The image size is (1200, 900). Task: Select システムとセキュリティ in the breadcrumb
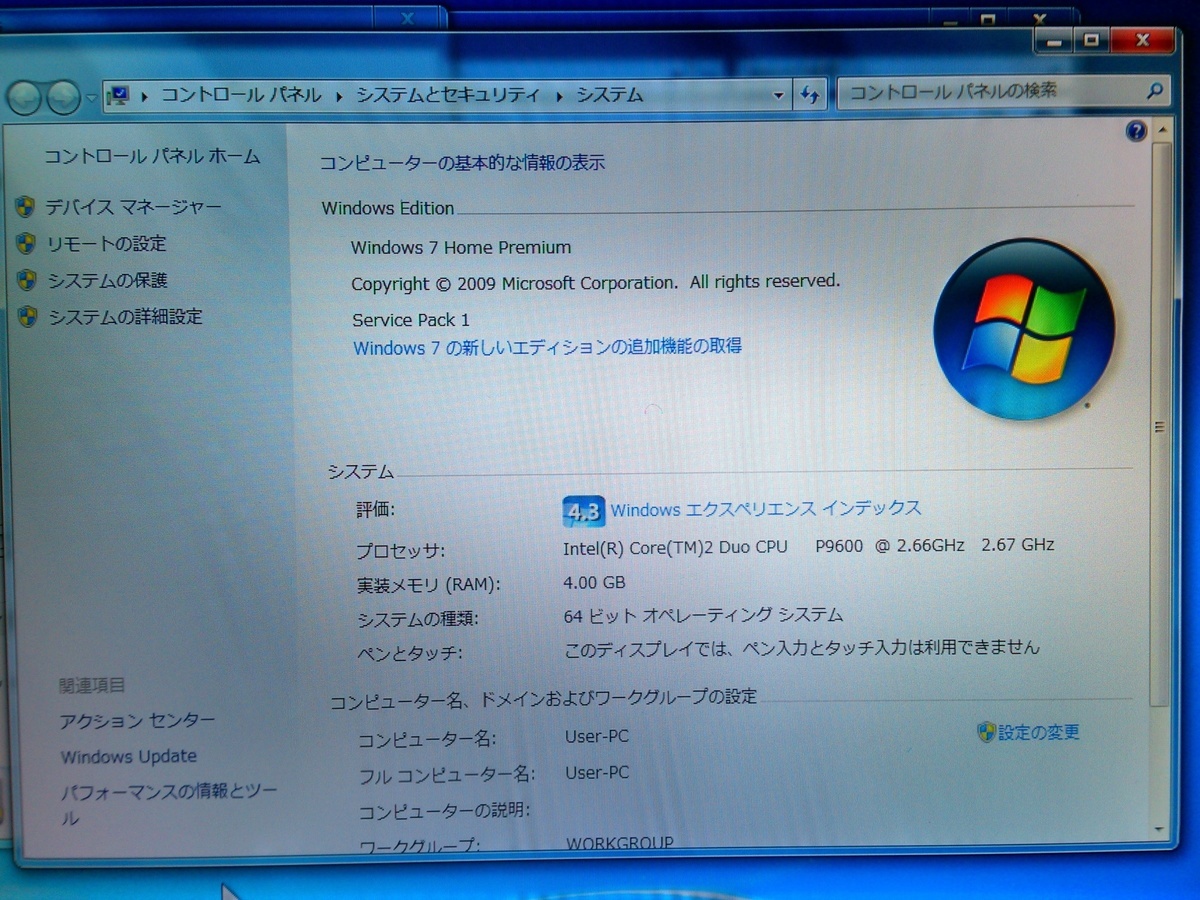448,95
